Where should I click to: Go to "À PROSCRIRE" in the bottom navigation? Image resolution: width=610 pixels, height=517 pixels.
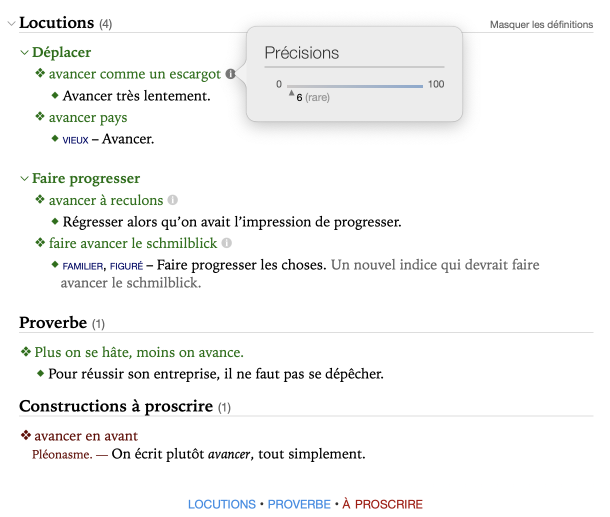coord(382,505)
